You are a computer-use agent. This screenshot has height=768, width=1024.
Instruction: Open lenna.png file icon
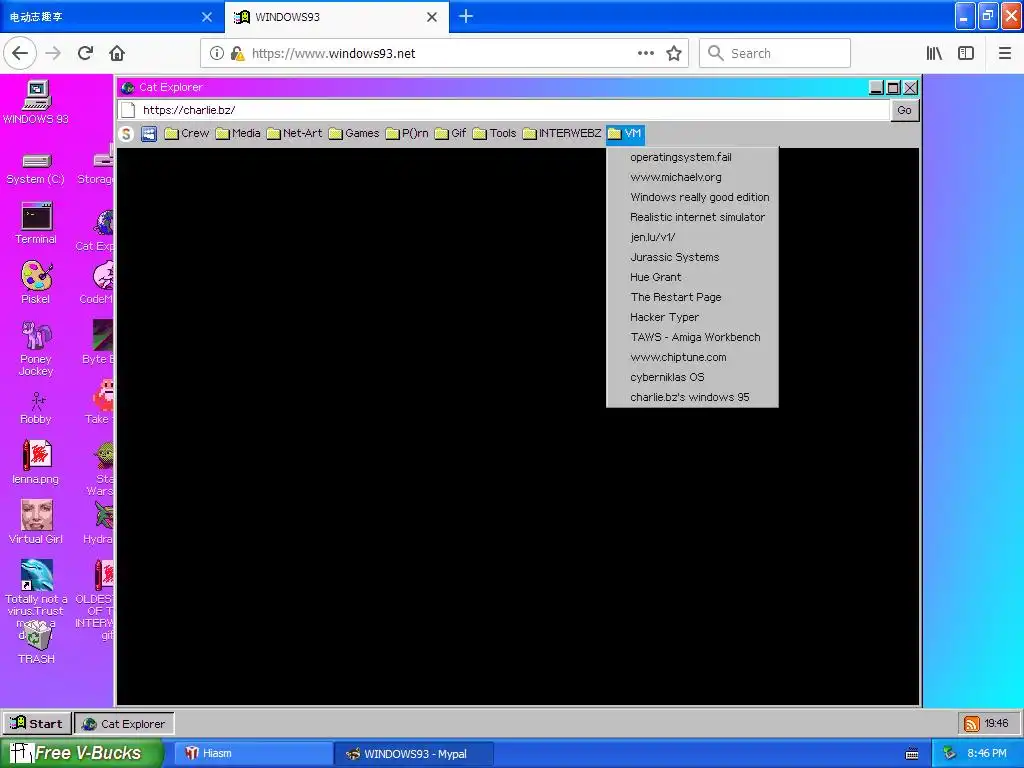coord(36,462)
